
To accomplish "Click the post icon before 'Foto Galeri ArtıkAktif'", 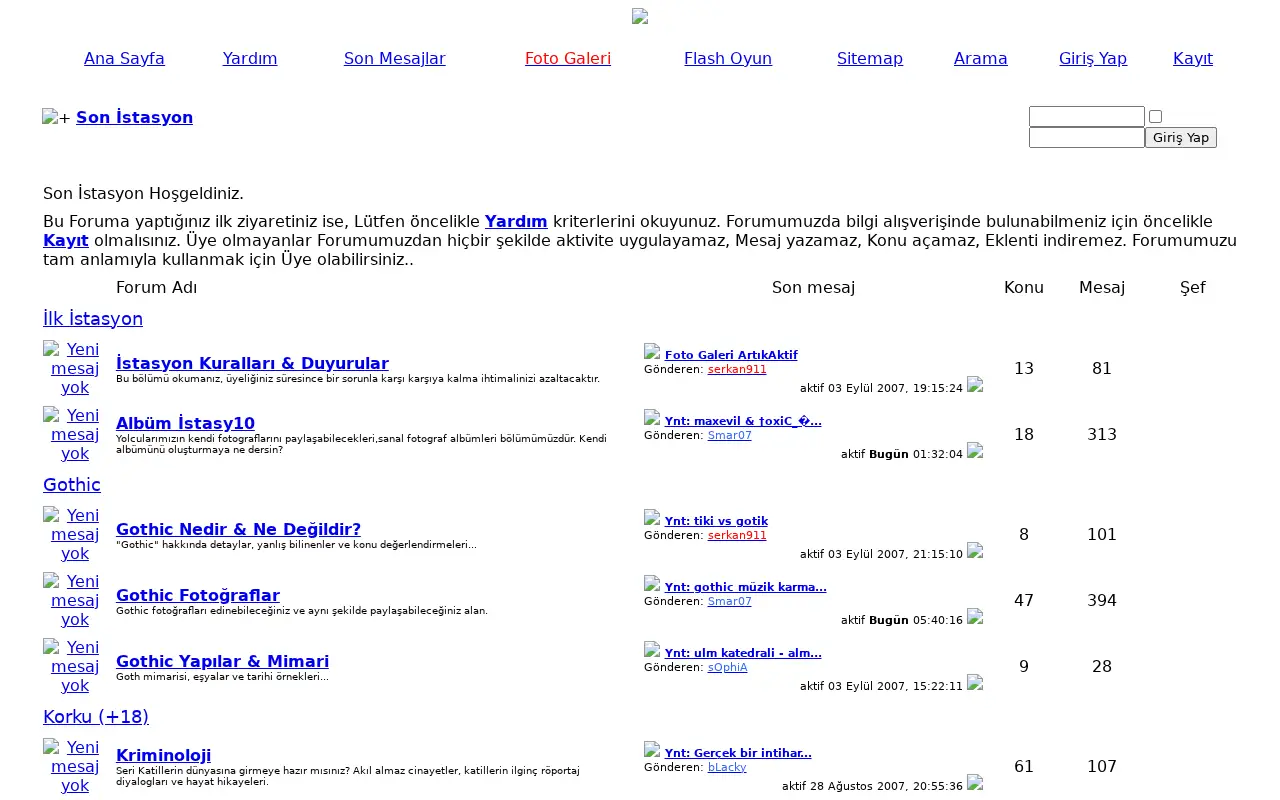I will click(x=652, y=352).
